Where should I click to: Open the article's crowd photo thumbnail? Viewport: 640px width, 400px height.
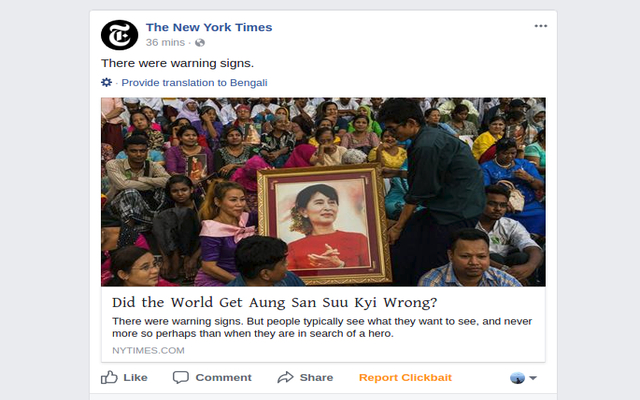pos(323,192)
